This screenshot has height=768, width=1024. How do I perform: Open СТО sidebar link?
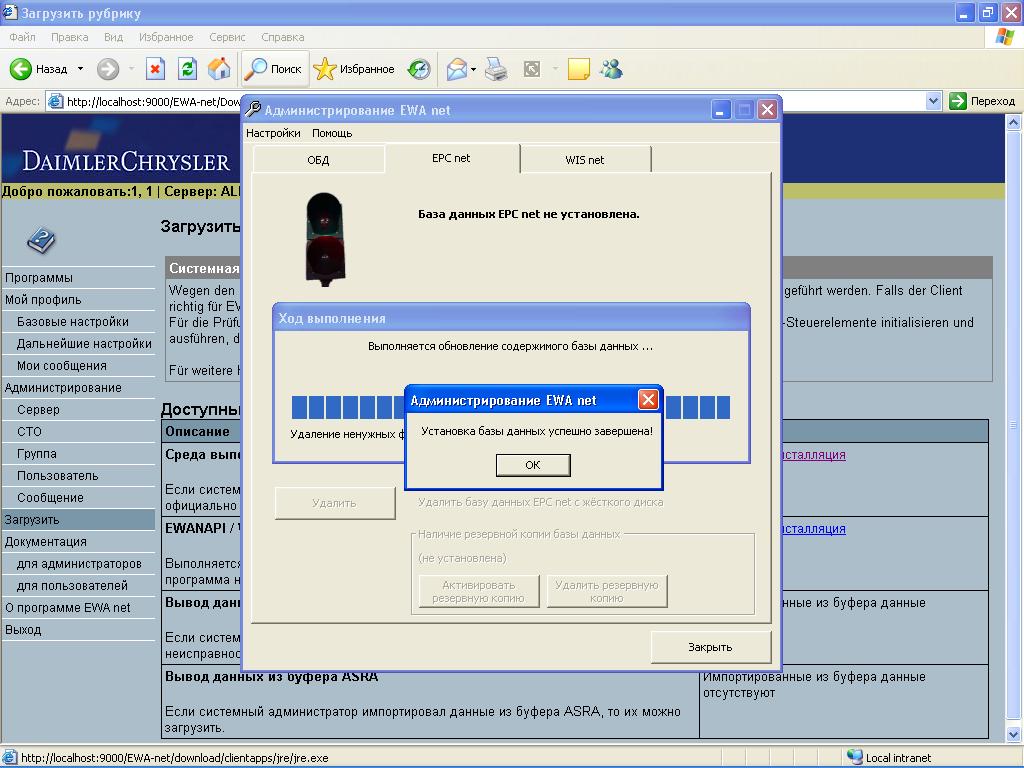(29, 432)
